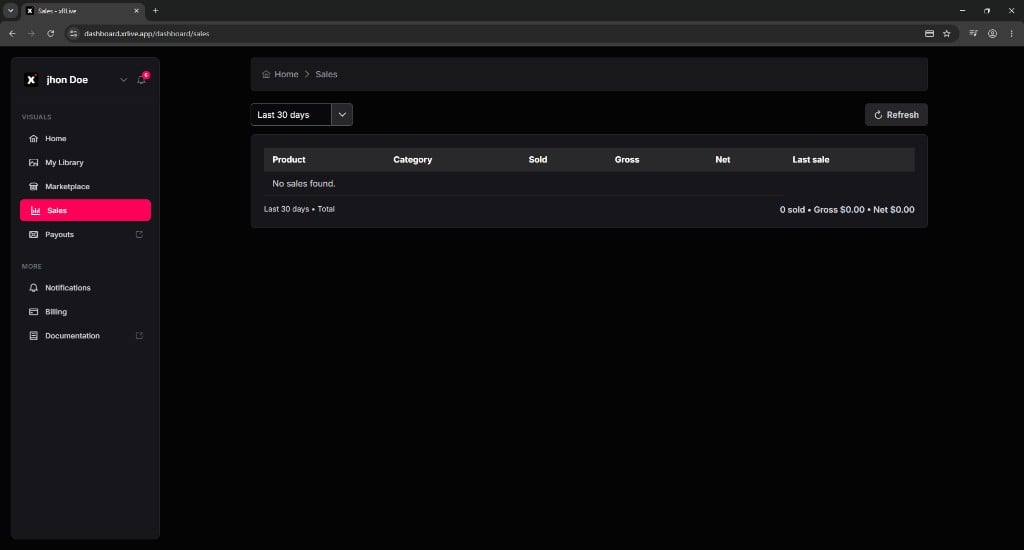Click the payment methods card icon in the address bar
The height and width of the screenshot is (550, 1024).
tap(929, 33)
